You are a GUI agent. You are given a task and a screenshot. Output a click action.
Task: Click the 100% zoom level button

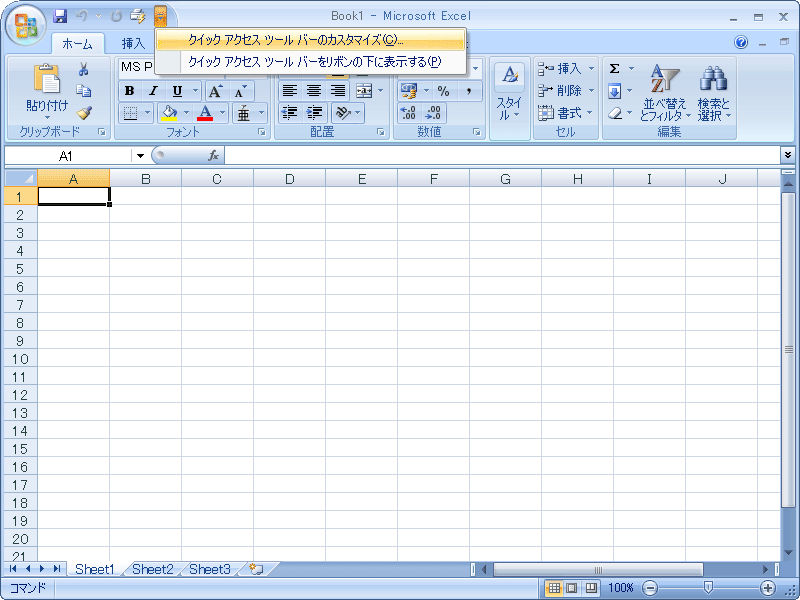click(x=621, y=588)
